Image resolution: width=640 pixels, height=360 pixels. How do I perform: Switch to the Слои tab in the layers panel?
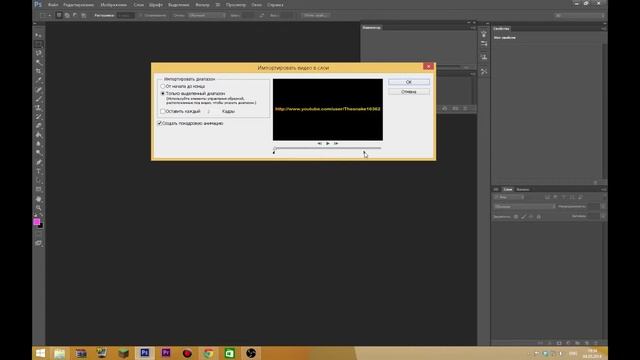click(508, 189)
